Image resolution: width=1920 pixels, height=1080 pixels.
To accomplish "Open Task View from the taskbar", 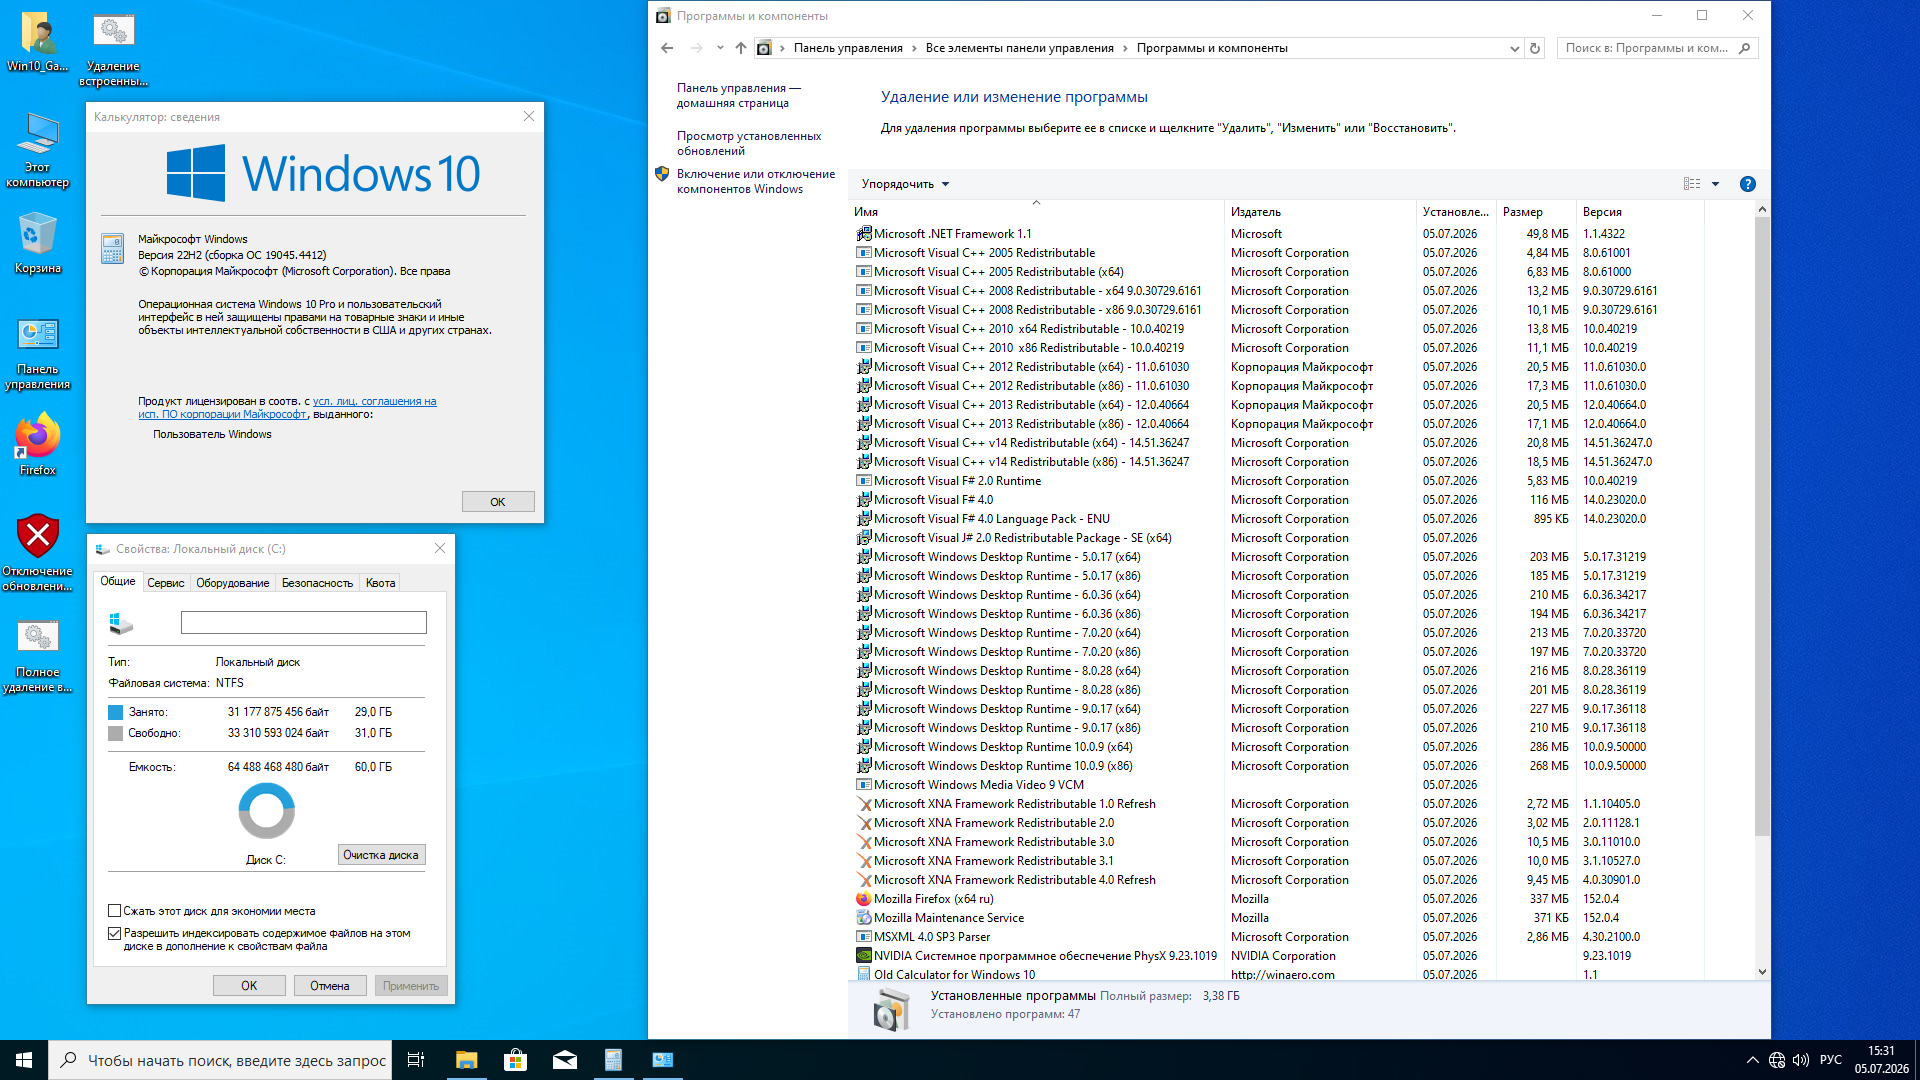I will point(416,1060).
